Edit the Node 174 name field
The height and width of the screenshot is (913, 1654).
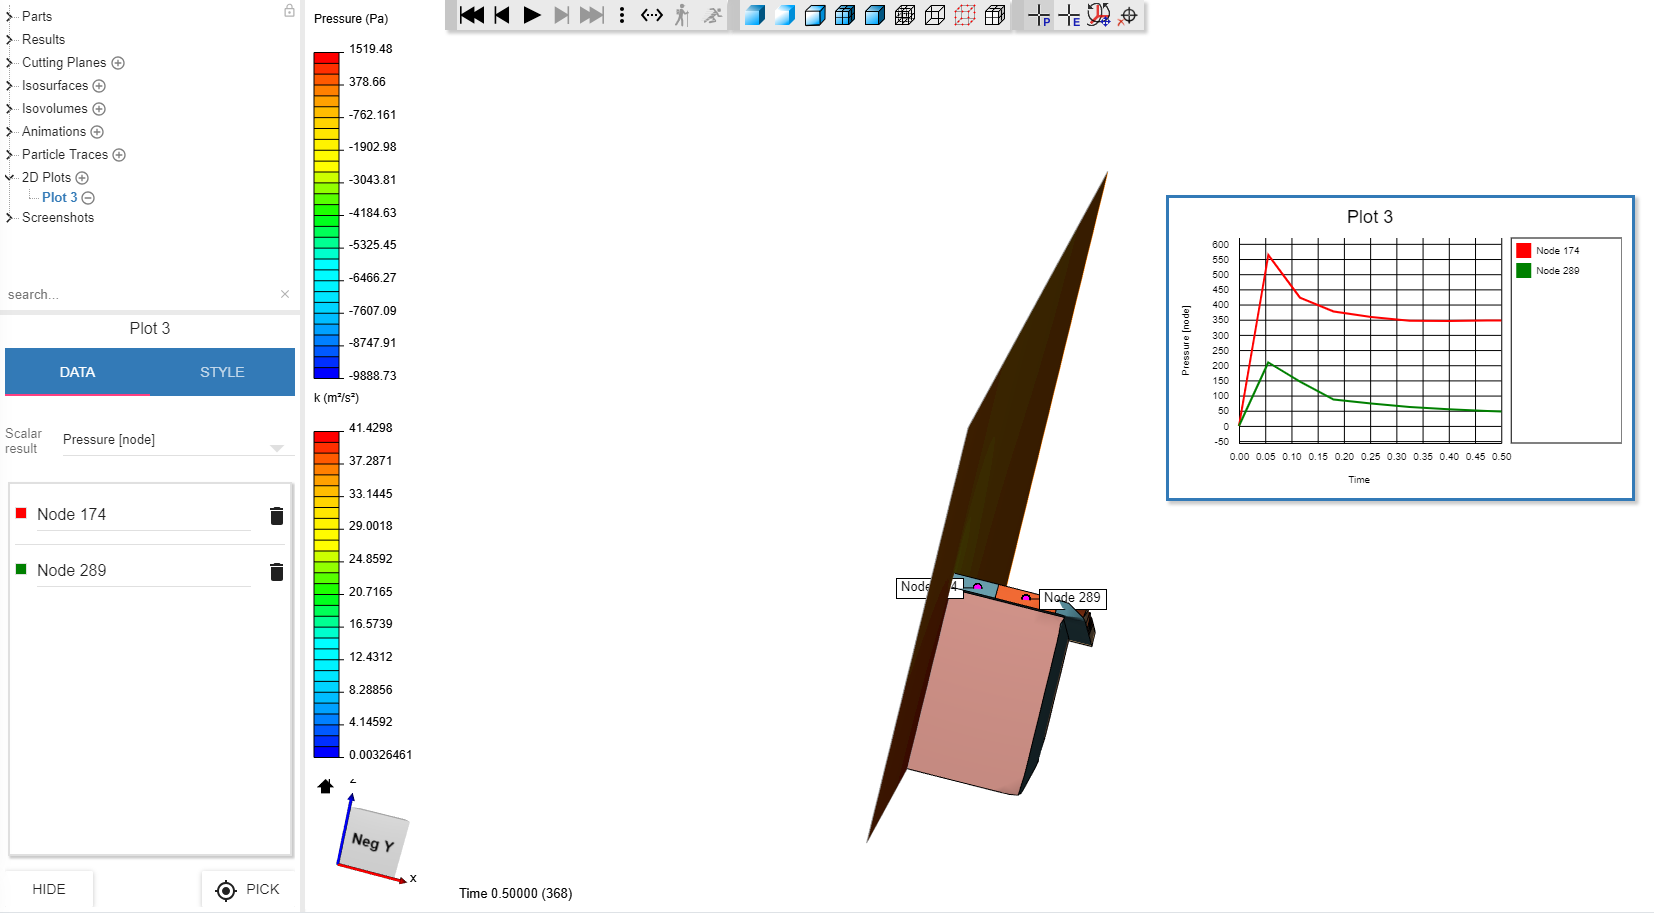pyautogui.click(x=143, y=514)
